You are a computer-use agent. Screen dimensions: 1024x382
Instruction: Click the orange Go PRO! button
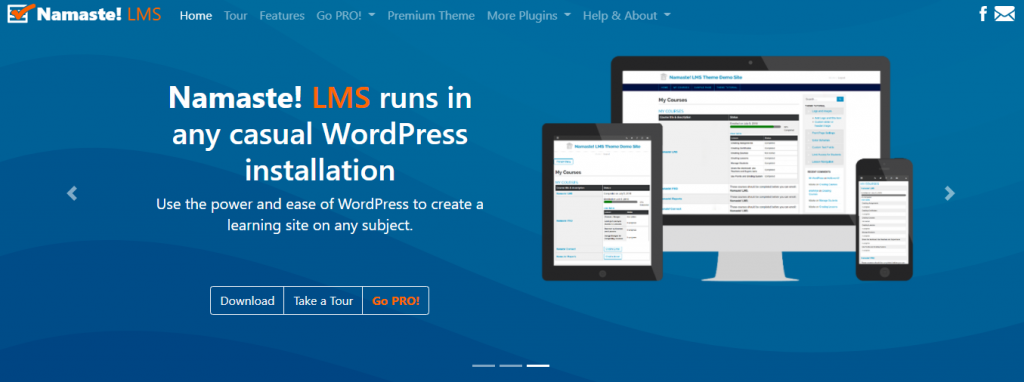pyautogui.click(x=396, y=301)
